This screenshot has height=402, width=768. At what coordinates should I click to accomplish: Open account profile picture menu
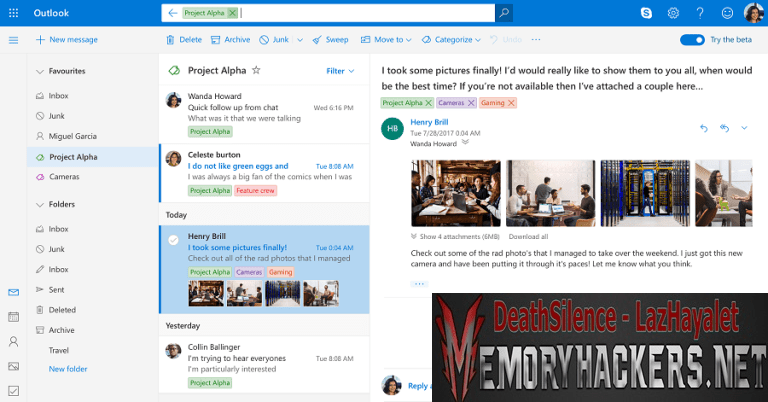pos(753,13)
